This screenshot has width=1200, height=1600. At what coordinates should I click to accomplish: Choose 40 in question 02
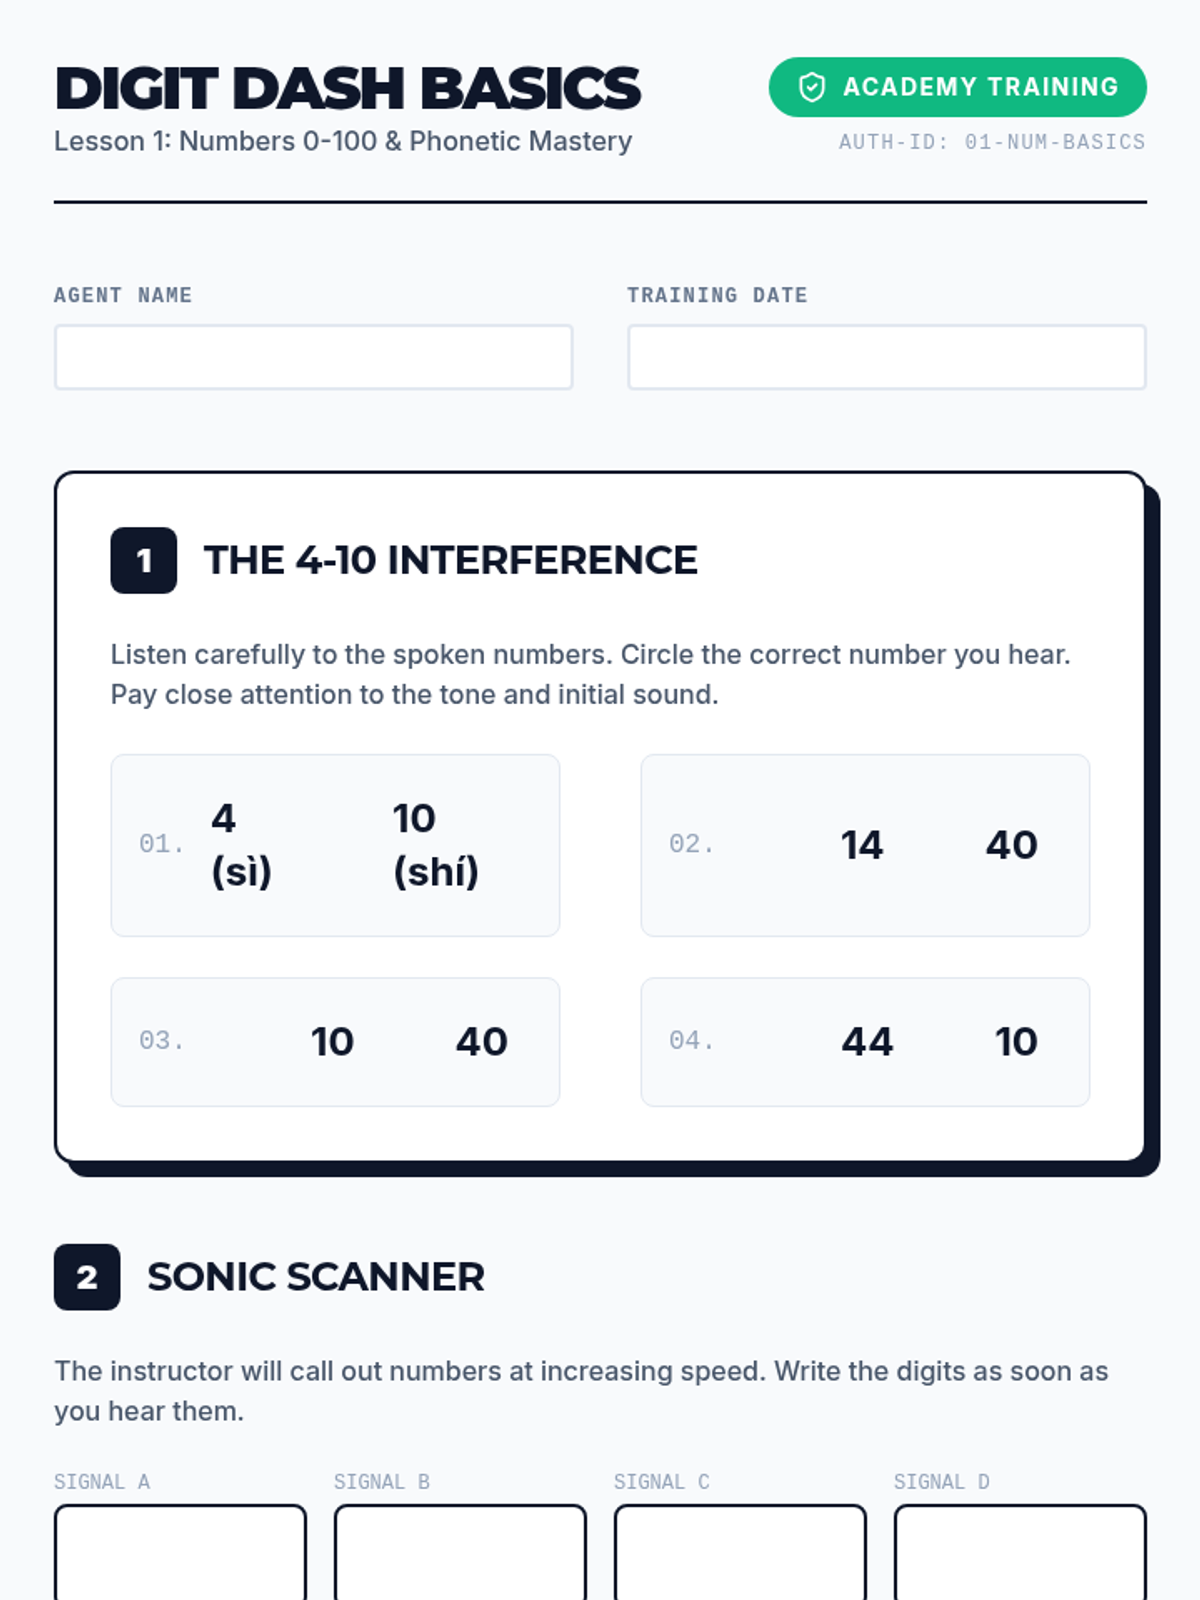(x=1012, y=845)
